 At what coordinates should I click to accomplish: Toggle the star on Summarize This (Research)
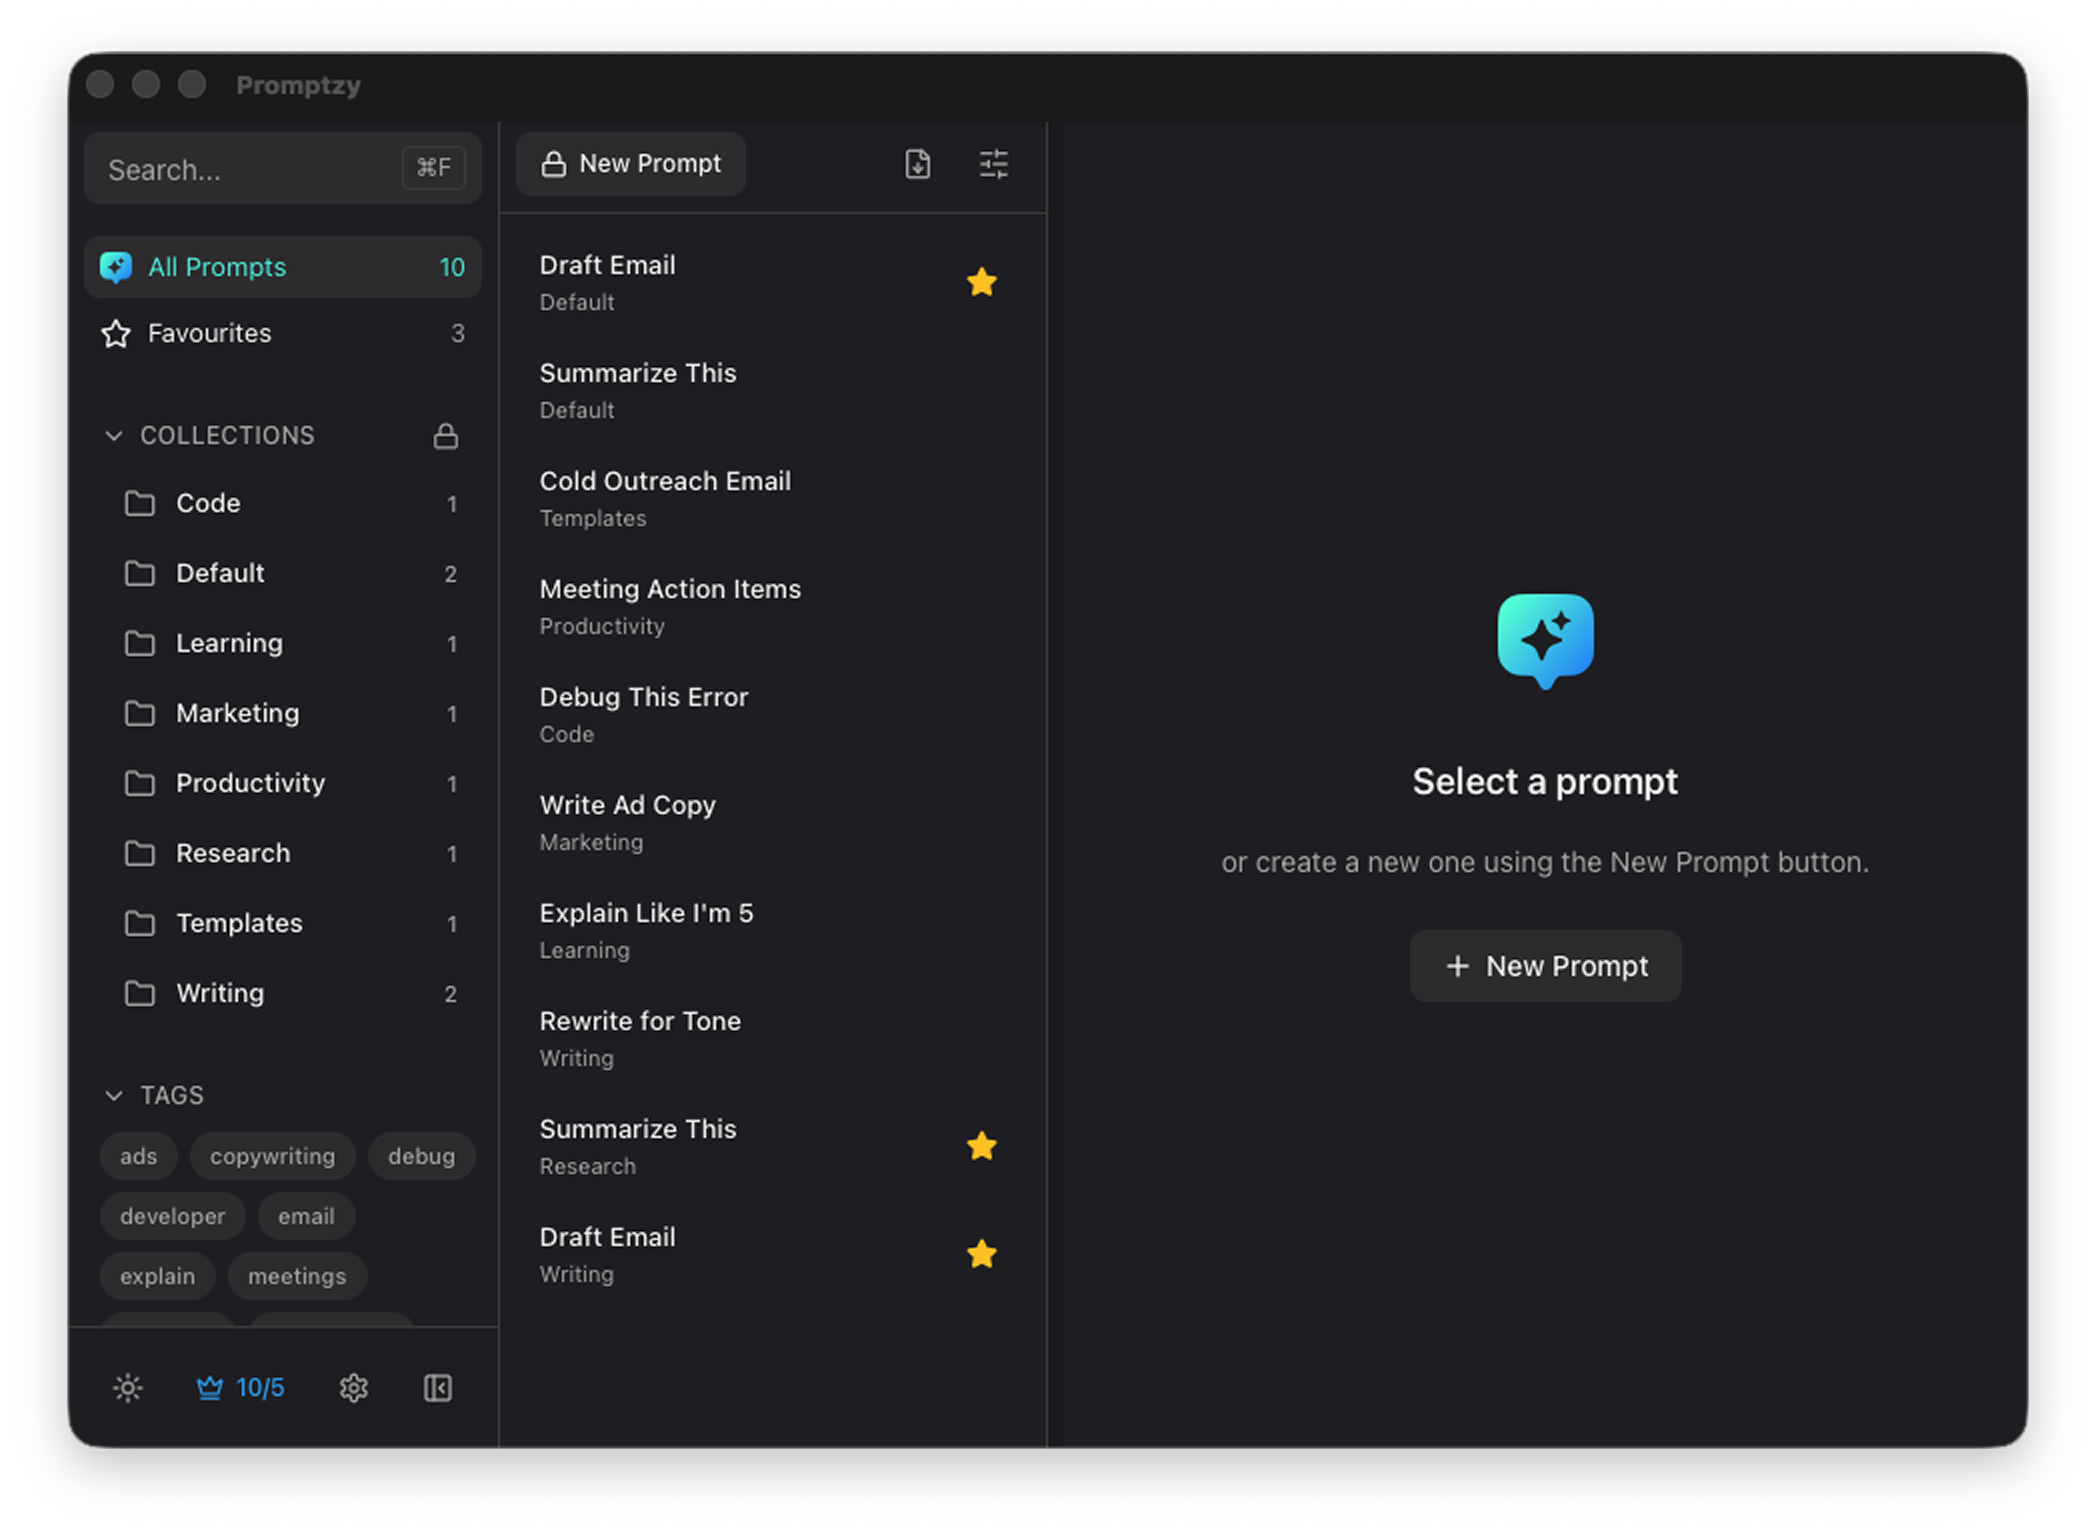982,1146
